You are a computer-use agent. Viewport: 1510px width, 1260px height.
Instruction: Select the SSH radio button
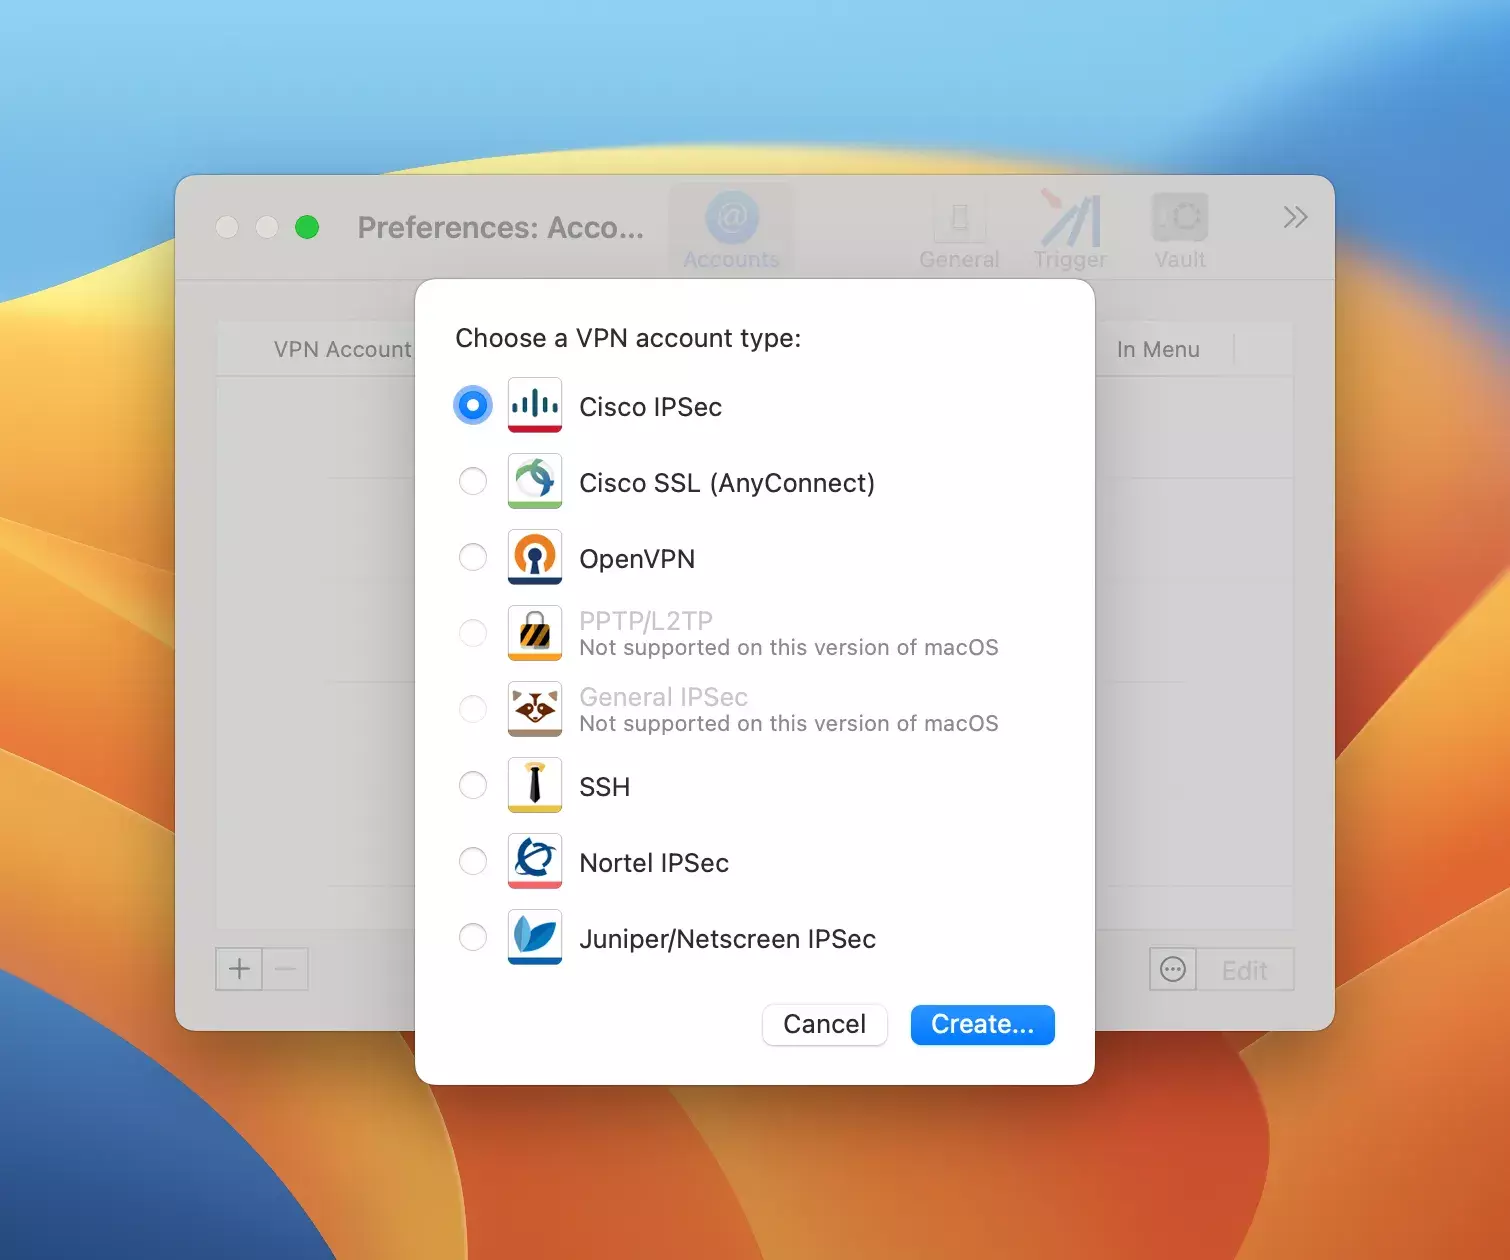(473, 786)
